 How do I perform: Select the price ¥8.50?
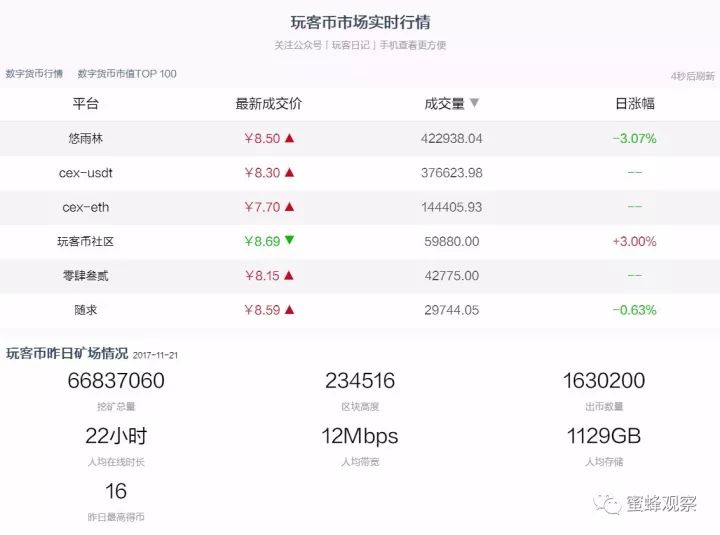[x=262, y=138]
